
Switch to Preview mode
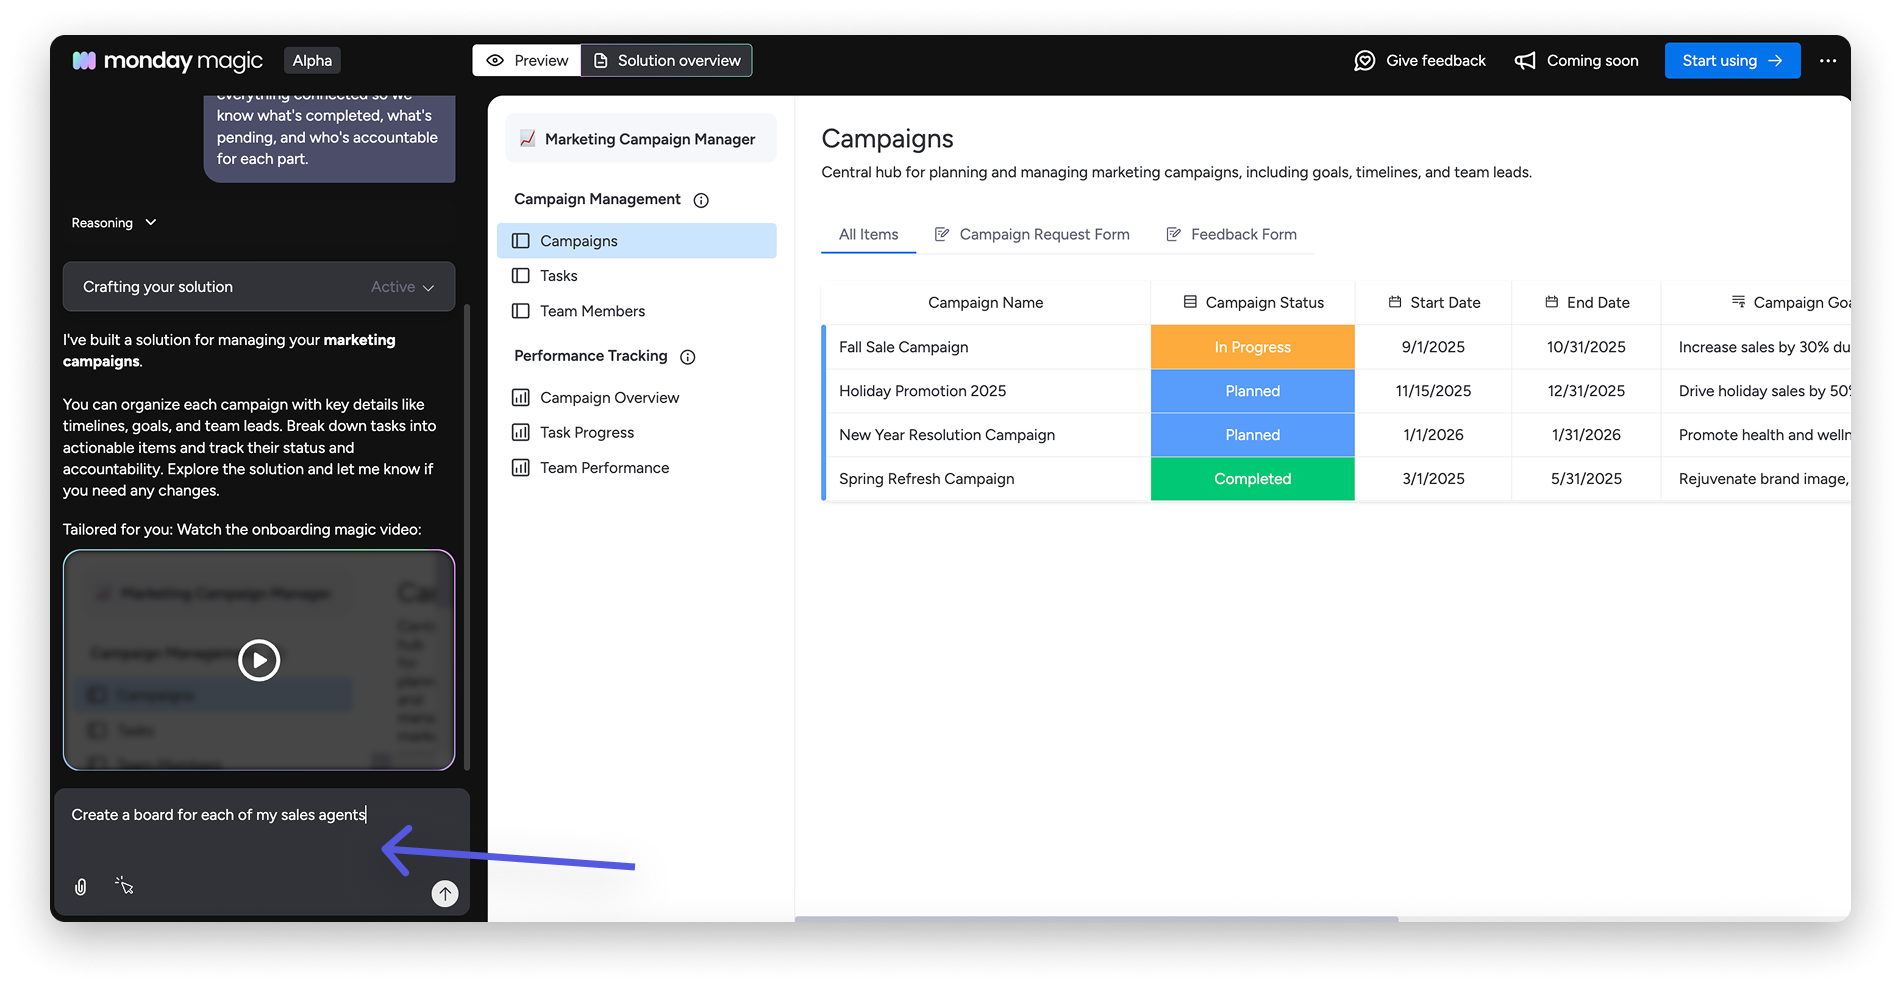pyautogui.click(x=527, y=61)
